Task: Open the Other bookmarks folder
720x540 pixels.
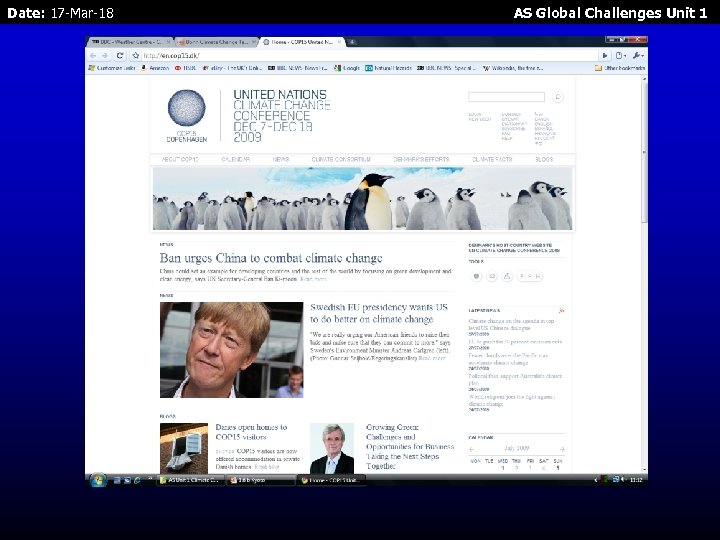Action: tap(620, 68)
